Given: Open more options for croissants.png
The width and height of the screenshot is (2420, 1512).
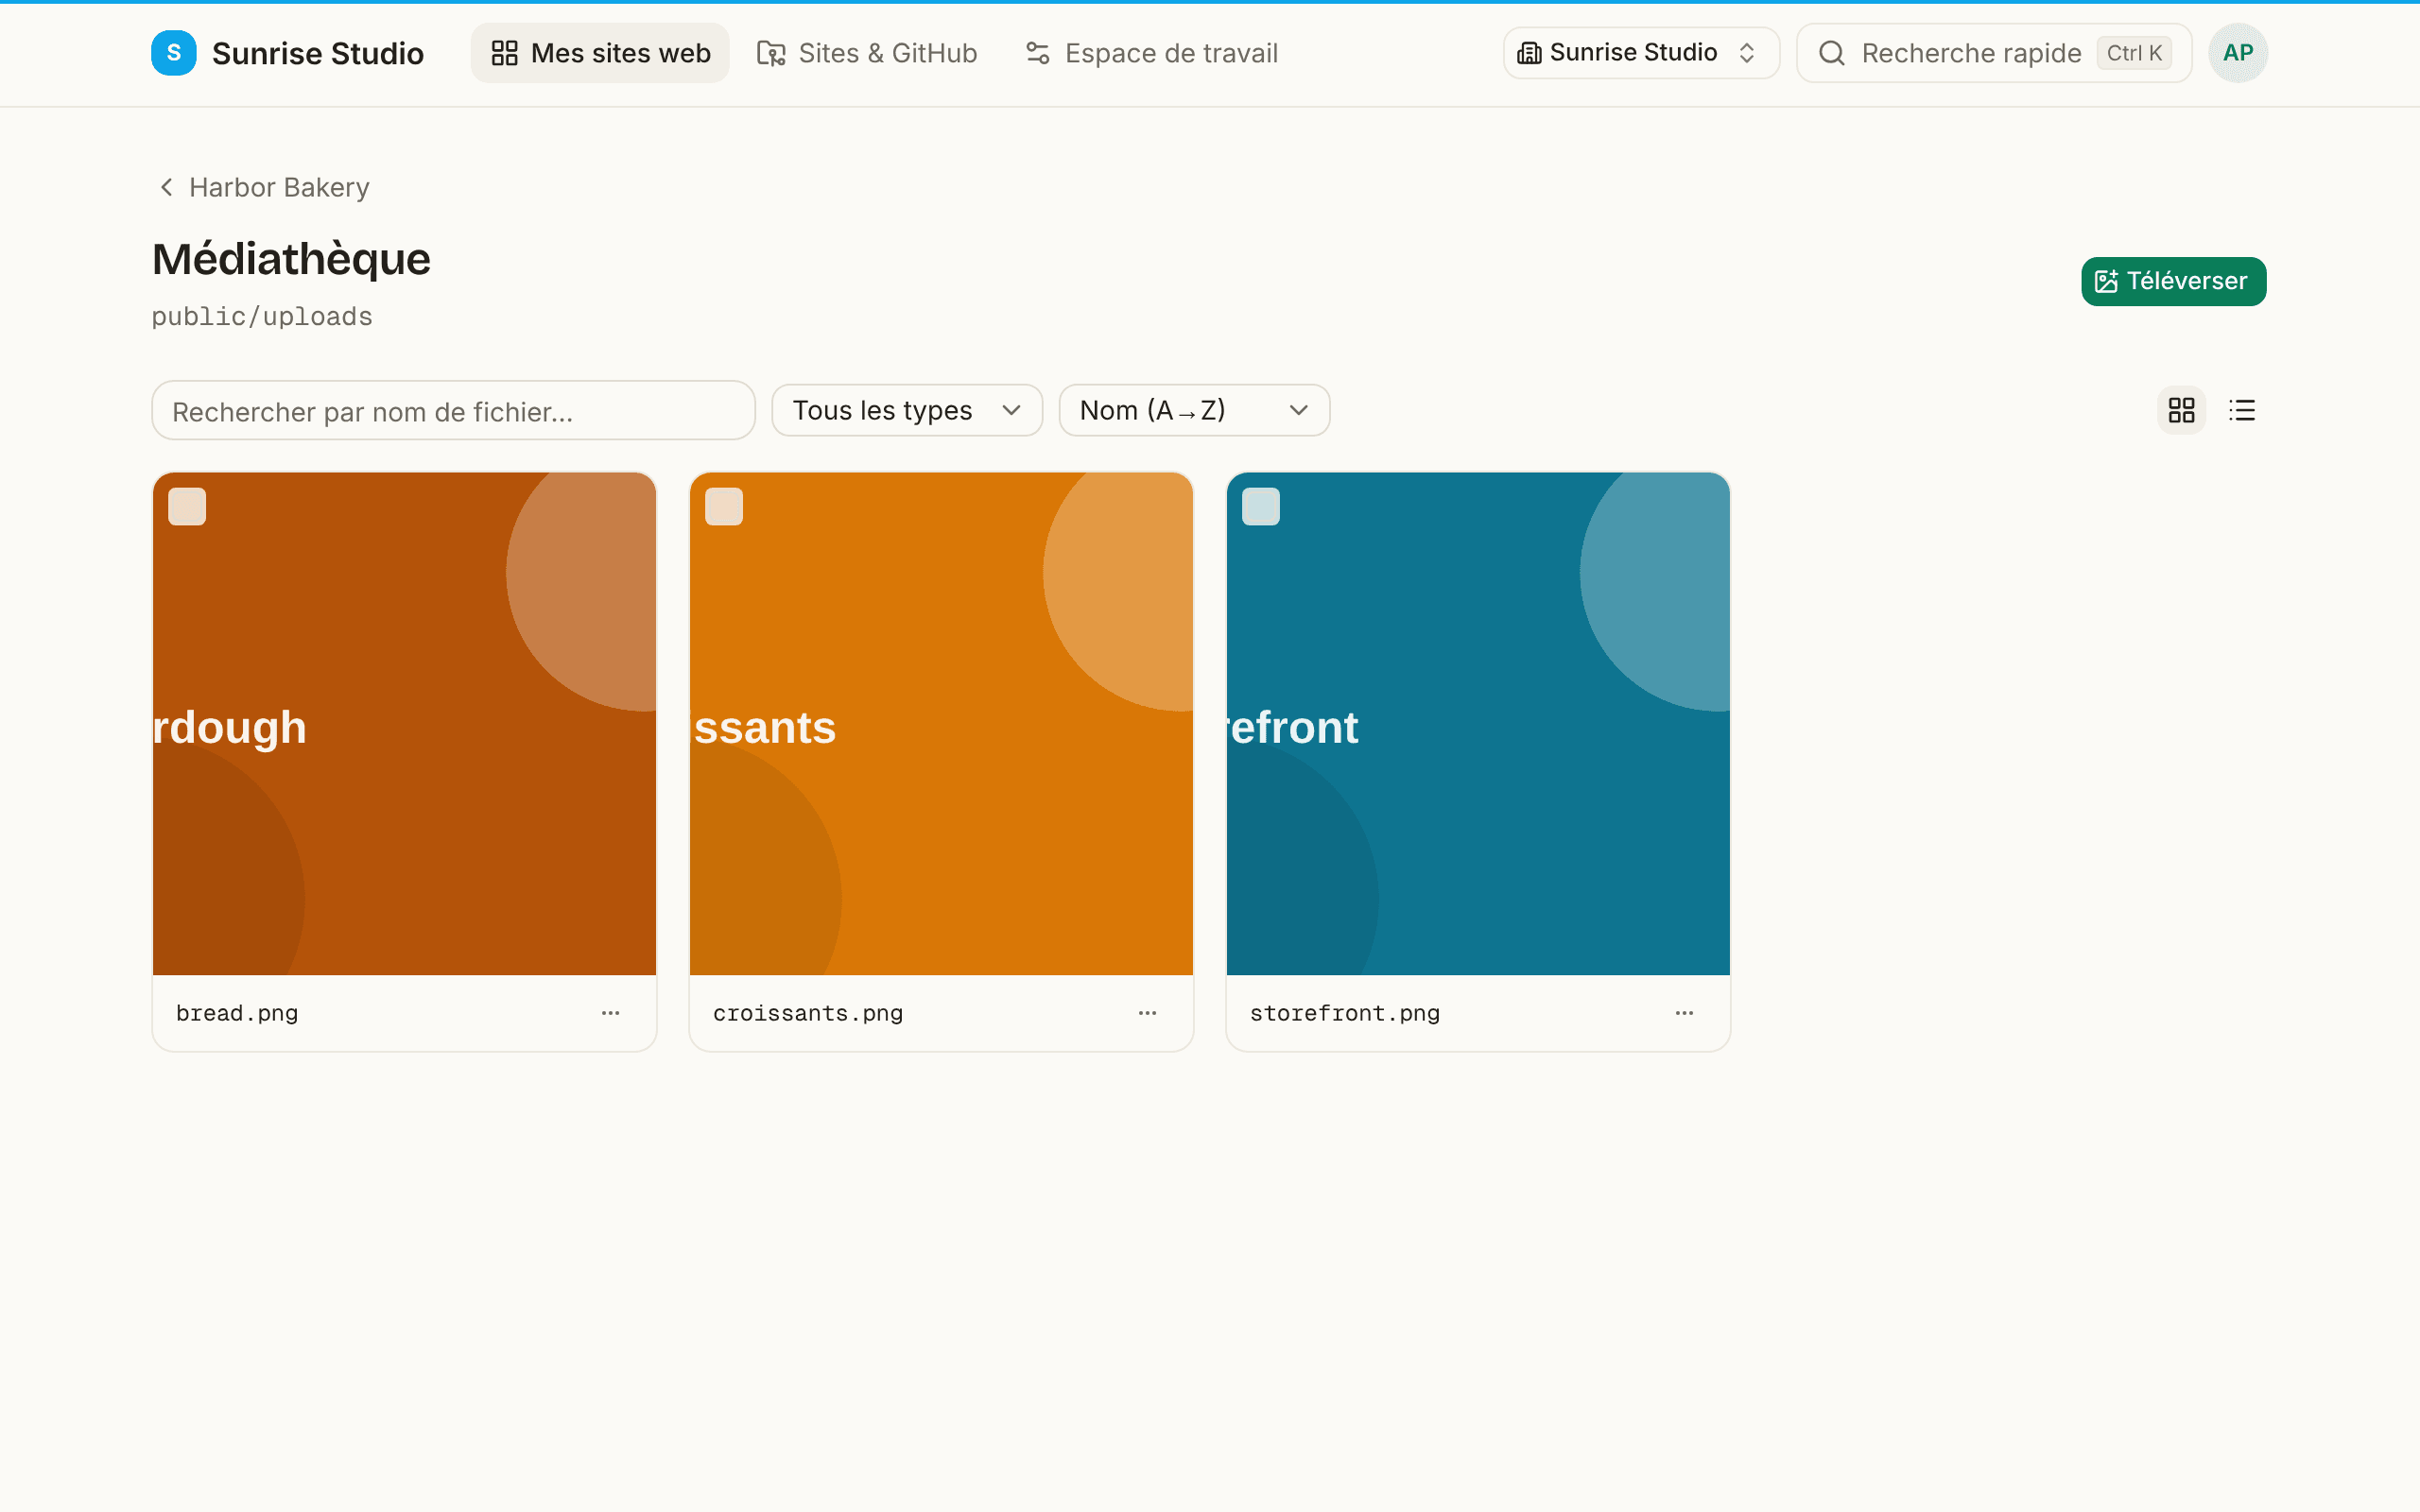Looking at the screenshot, I should 1147,1013.
